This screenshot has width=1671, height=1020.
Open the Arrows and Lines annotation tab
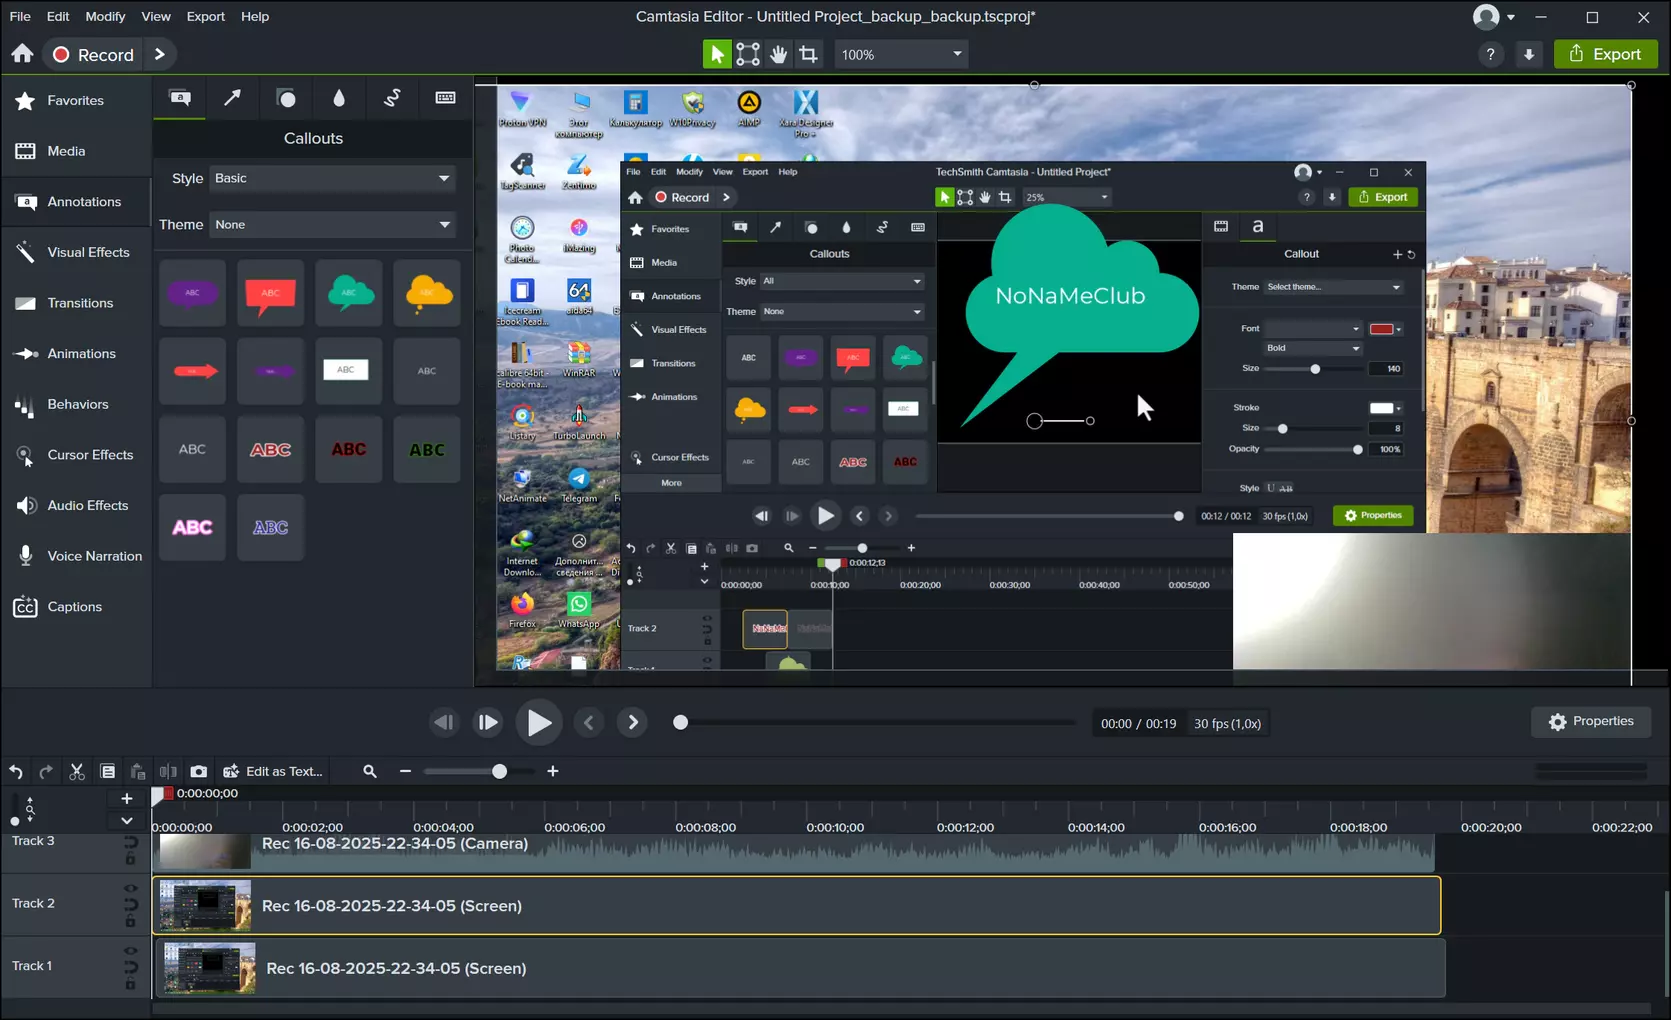[x=232, y=98]
